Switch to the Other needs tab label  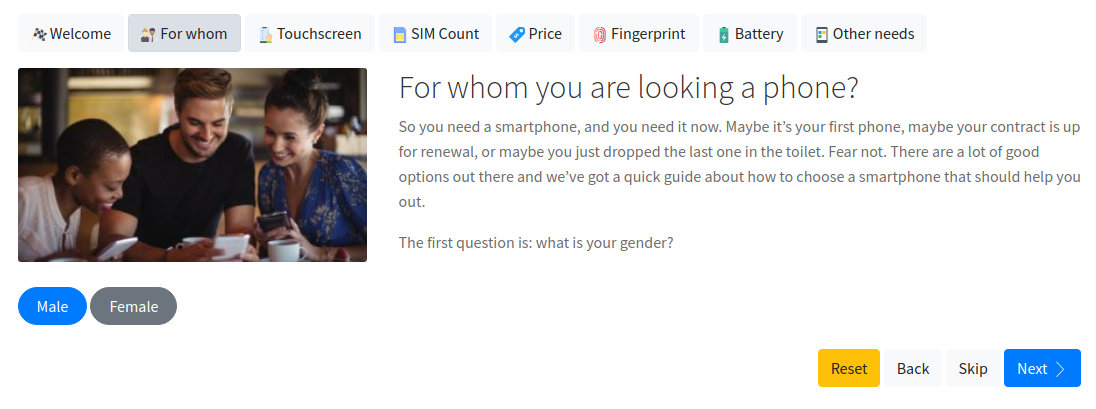tap(873, 34)
